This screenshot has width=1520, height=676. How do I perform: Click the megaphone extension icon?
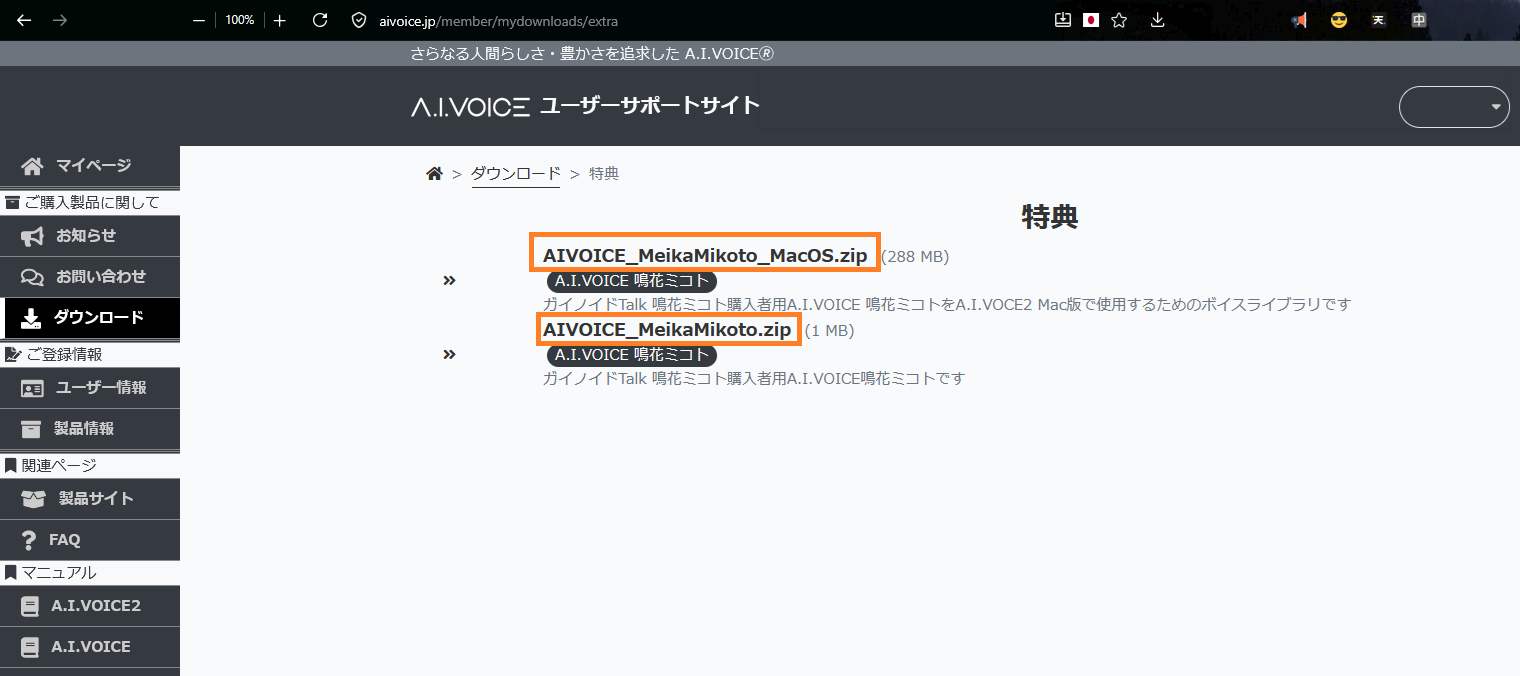(1299, 20)
